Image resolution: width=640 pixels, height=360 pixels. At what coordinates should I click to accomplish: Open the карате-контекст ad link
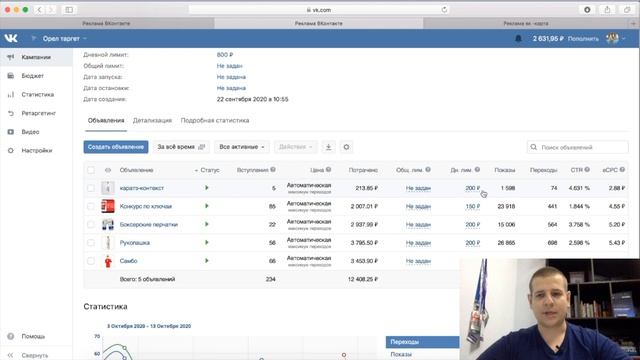(x=142, y=188)
